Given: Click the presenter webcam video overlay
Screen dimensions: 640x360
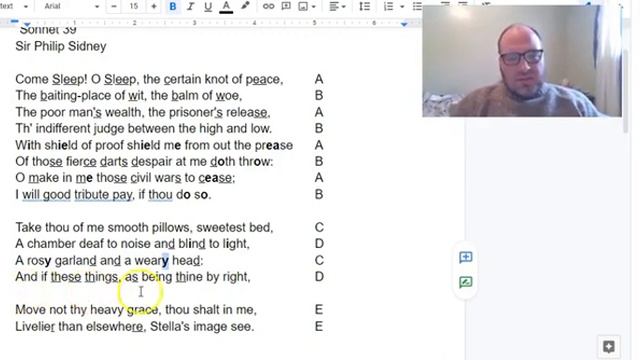Looking at the screenshot, I should [x=522, y=61].
